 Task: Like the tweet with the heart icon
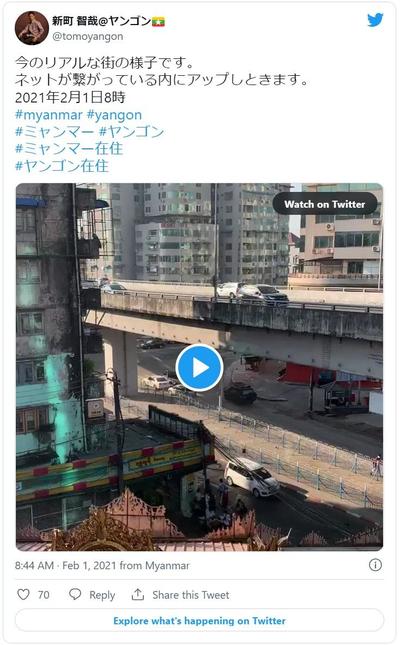pos(23,594)
